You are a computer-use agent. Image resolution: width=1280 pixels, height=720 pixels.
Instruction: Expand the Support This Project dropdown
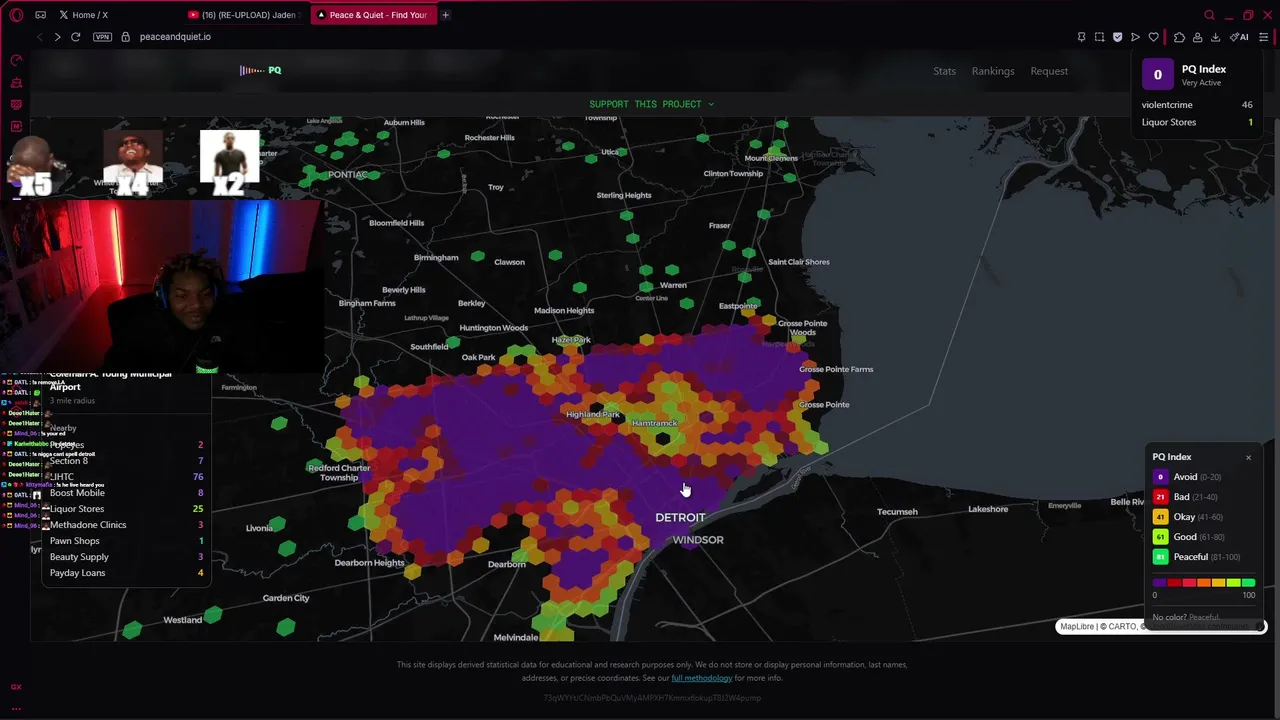[651, 104]
